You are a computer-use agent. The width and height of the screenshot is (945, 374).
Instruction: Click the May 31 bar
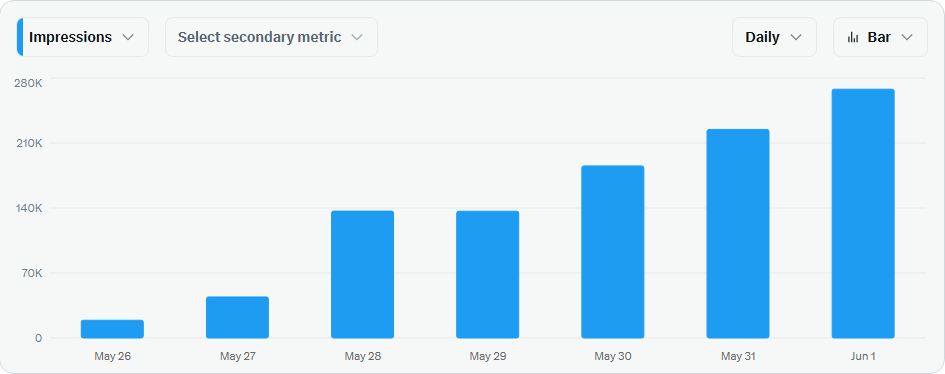point(738,234)
